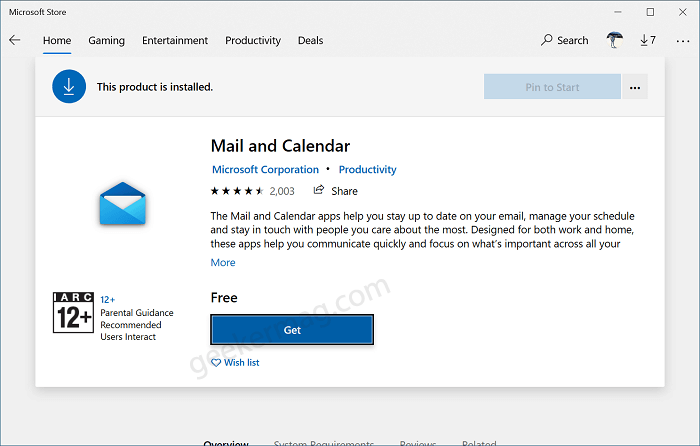This screenshot has width=700, height=446.
Task: Select the Productivity tab
Action: click(x=253, y=41)
